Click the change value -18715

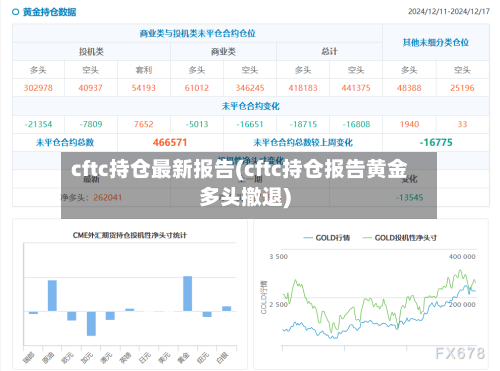303,124
